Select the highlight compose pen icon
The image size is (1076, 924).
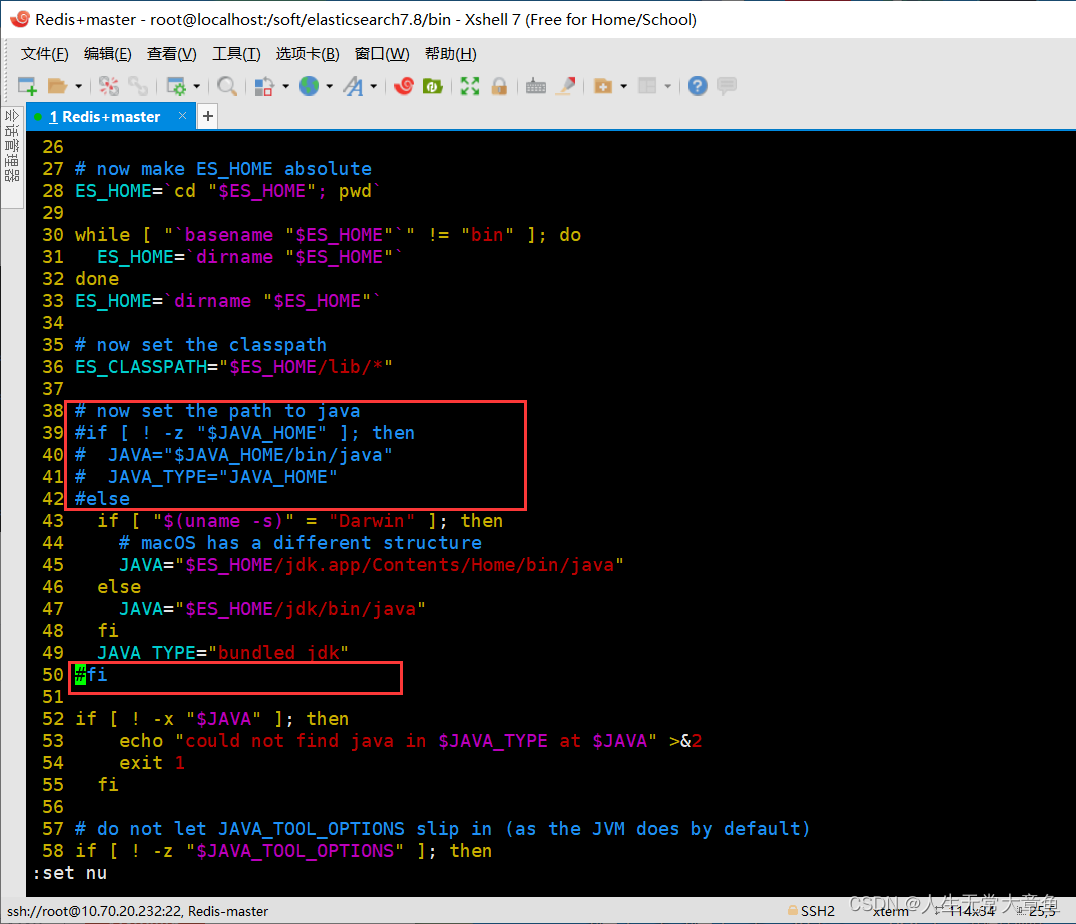pos(566,86)
